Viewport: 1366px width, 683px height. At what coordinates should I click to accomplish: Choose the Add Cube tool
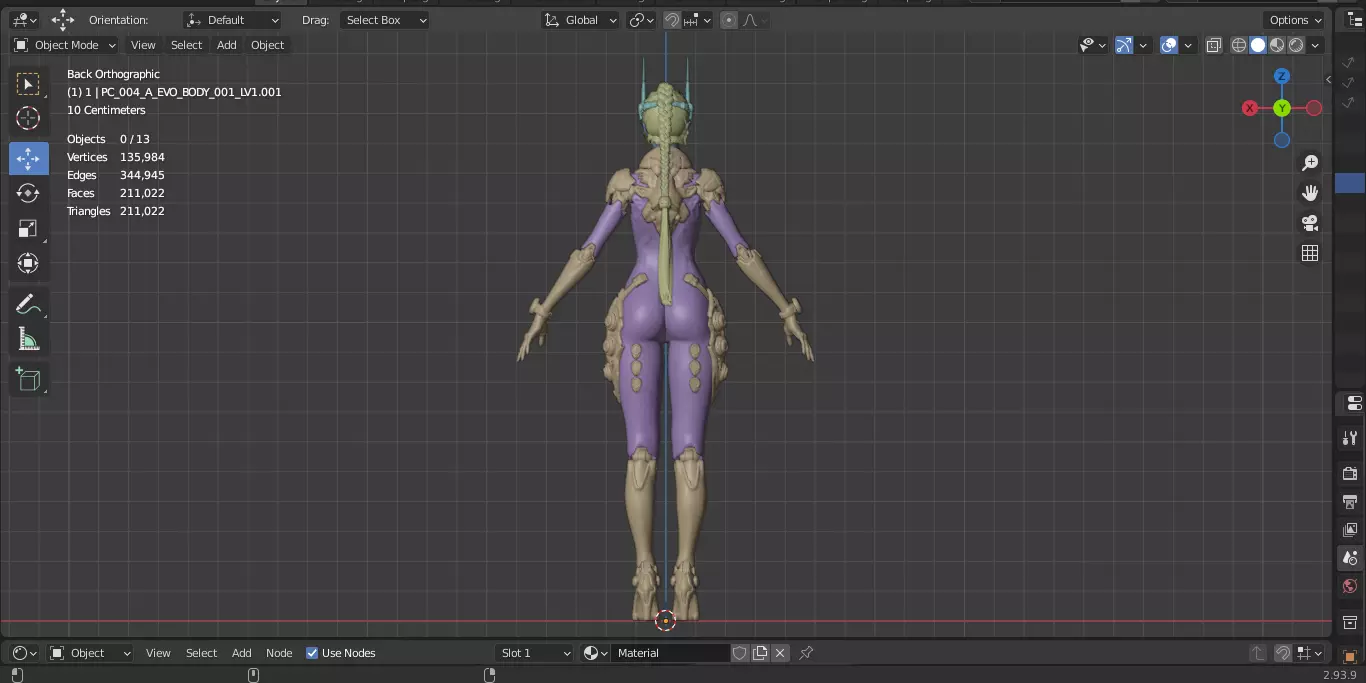tap(28, 379)
